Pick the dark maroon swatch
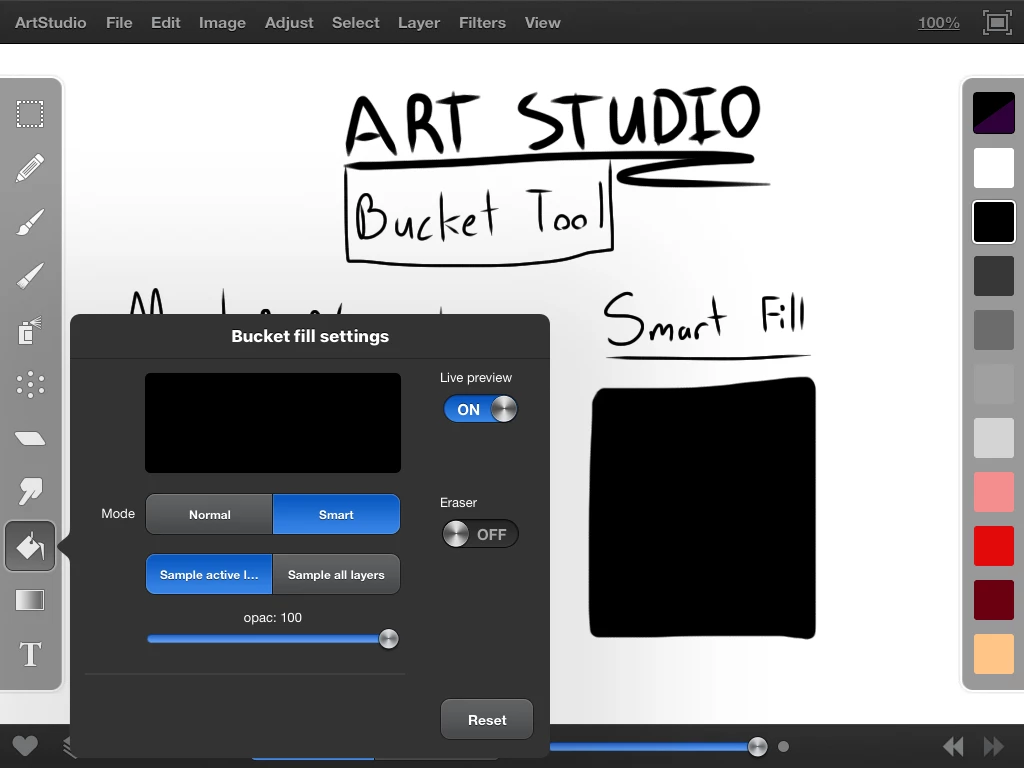Image resolution: width=1024 pixels, height=768 pixels. [x=994, y=600]
